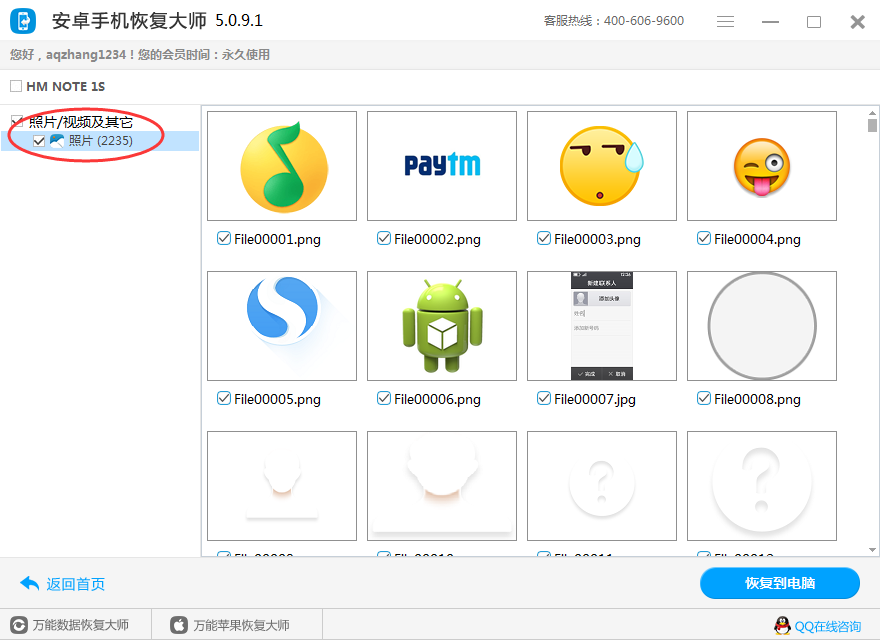Click the scrollbar down arrow in photo grid
This screenshot has width=880, height=640.
pos(872,550)
